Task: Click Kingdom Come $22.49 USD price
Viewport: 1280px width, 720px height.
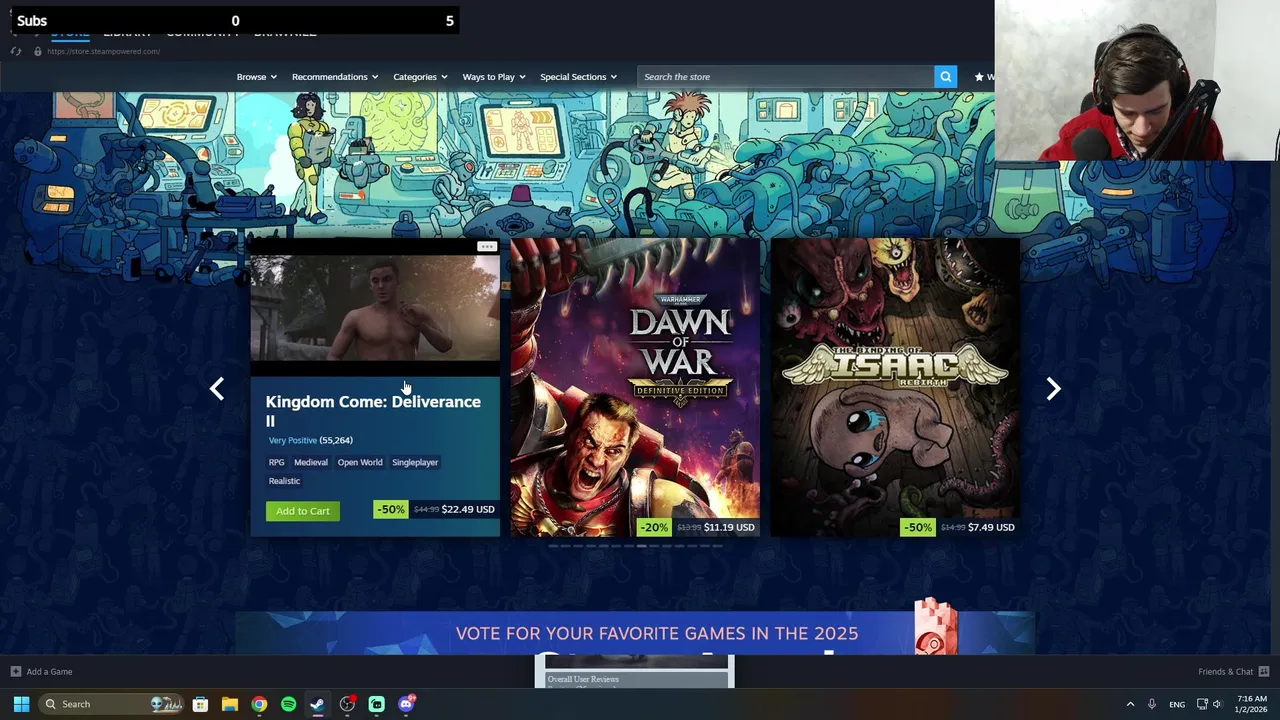Action: (x=468, y=509)
